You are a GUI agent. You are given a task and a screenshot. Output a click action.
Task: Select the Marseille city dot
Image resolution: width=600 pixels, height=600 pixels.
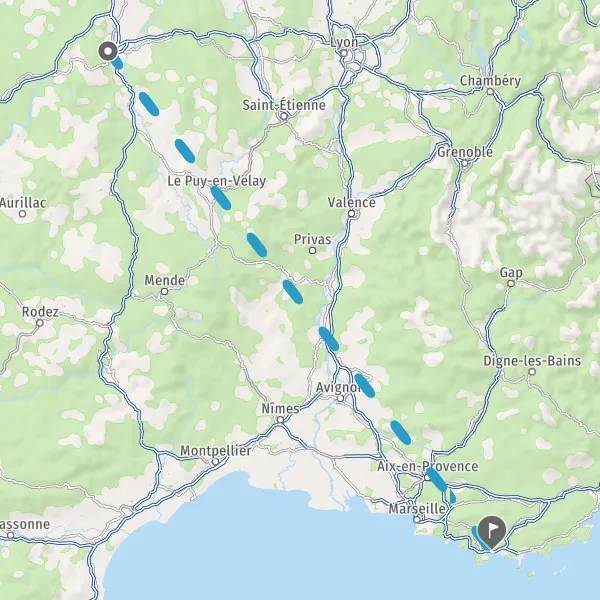pyautogui.click(x=417, y=520)
